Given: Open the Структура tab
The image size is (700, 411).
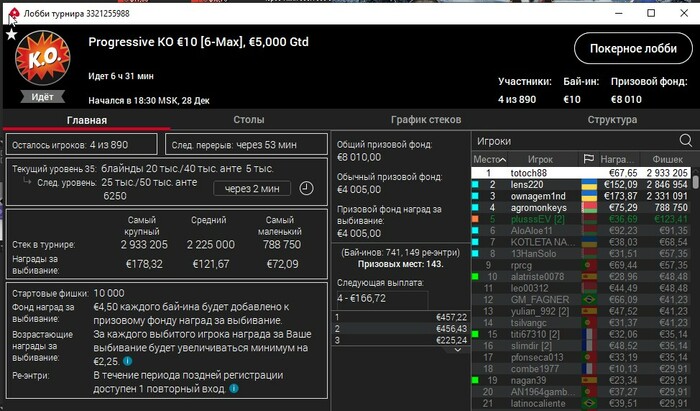Looking at the screenshot, I should pos(612,120).
